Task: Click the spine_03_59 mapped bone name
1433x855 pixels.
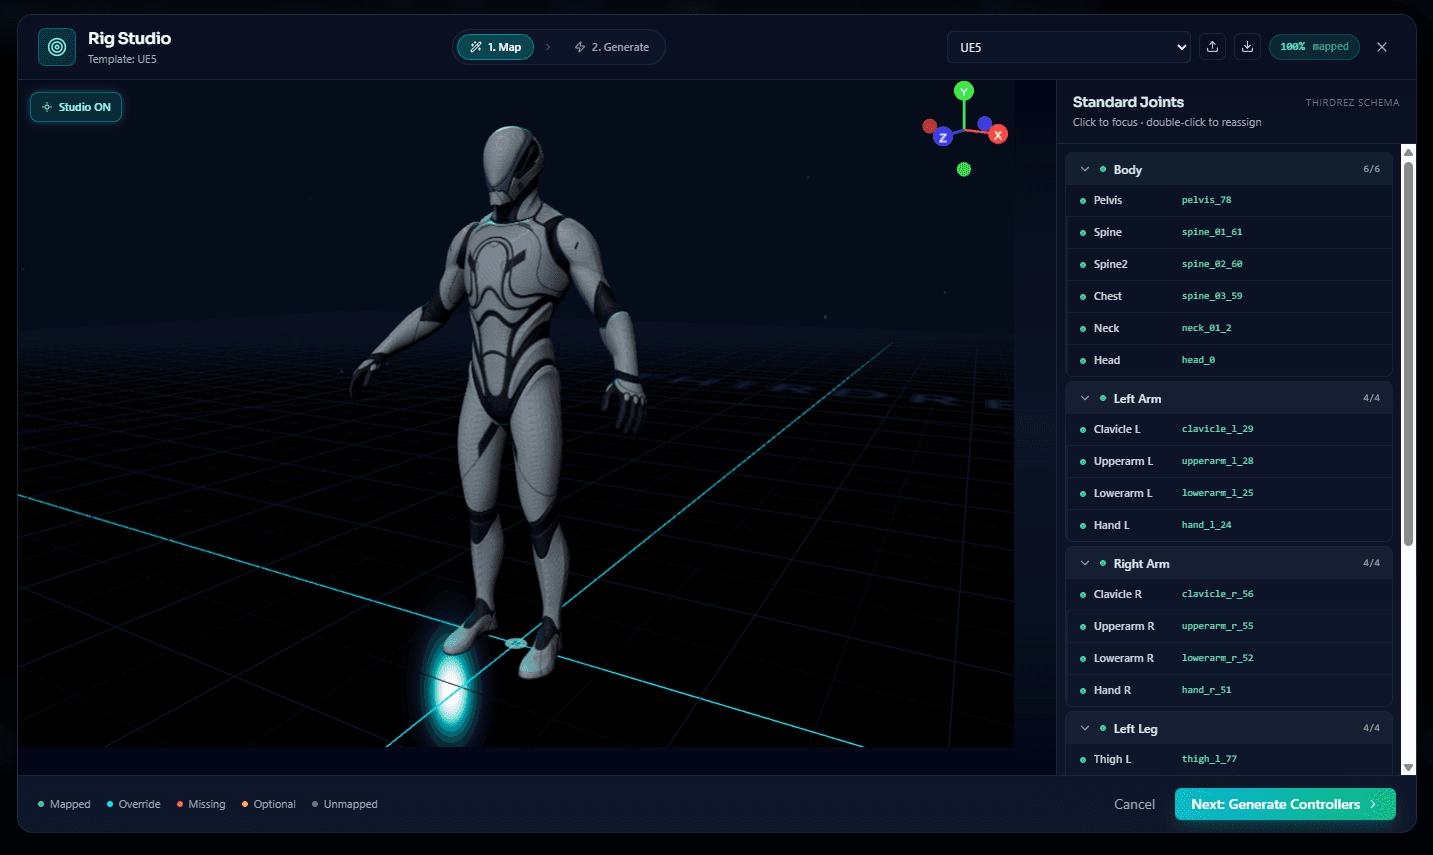Action: pyautogui.click(x=1212, y=296)
